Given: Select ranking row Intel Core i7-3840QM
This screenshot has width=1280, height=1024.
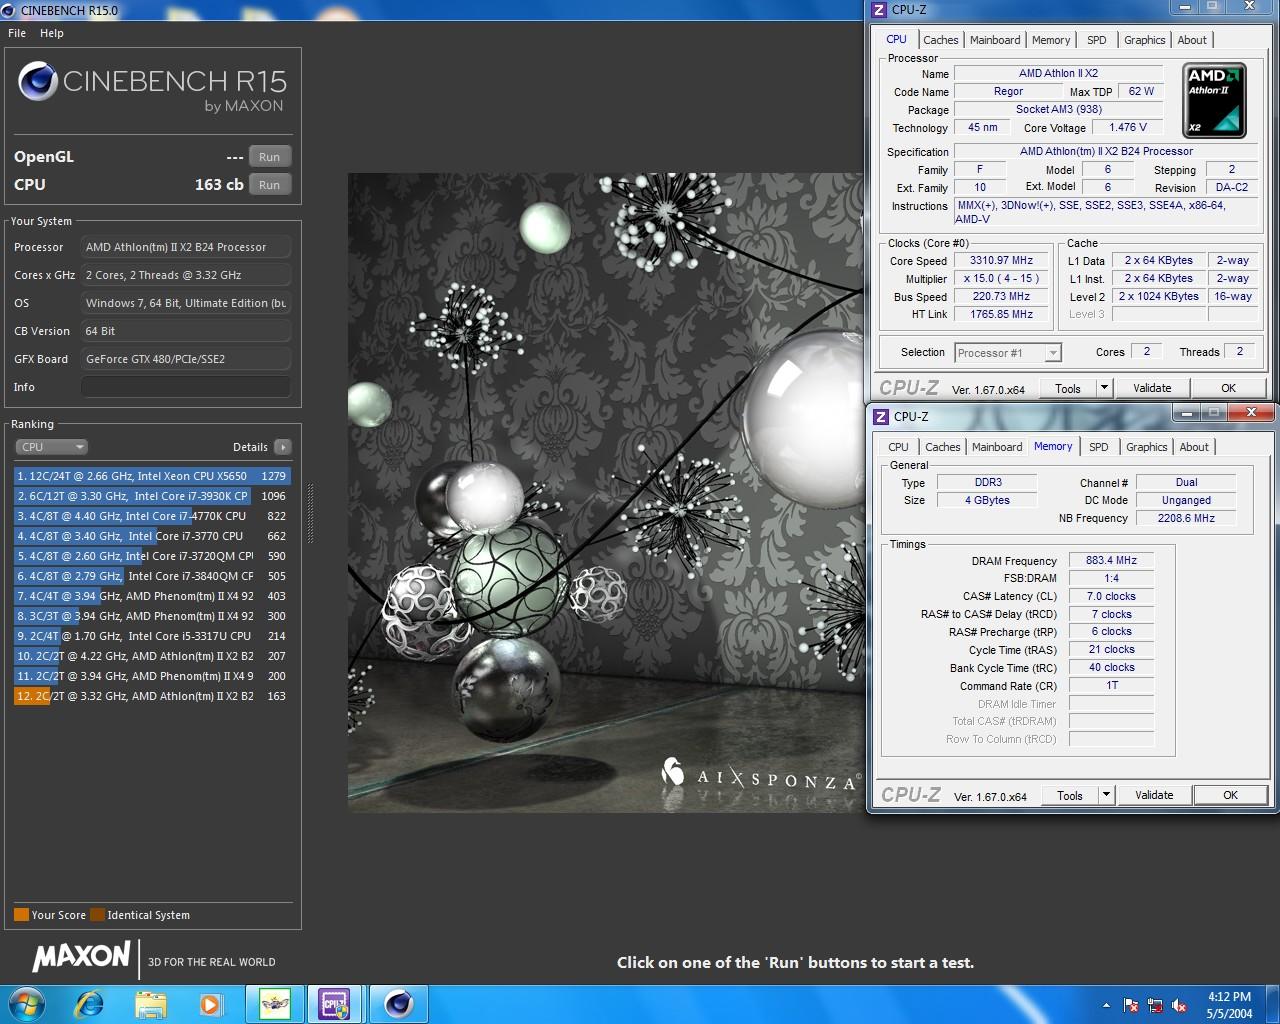Looking at the screenshot, I should (151, 576).
